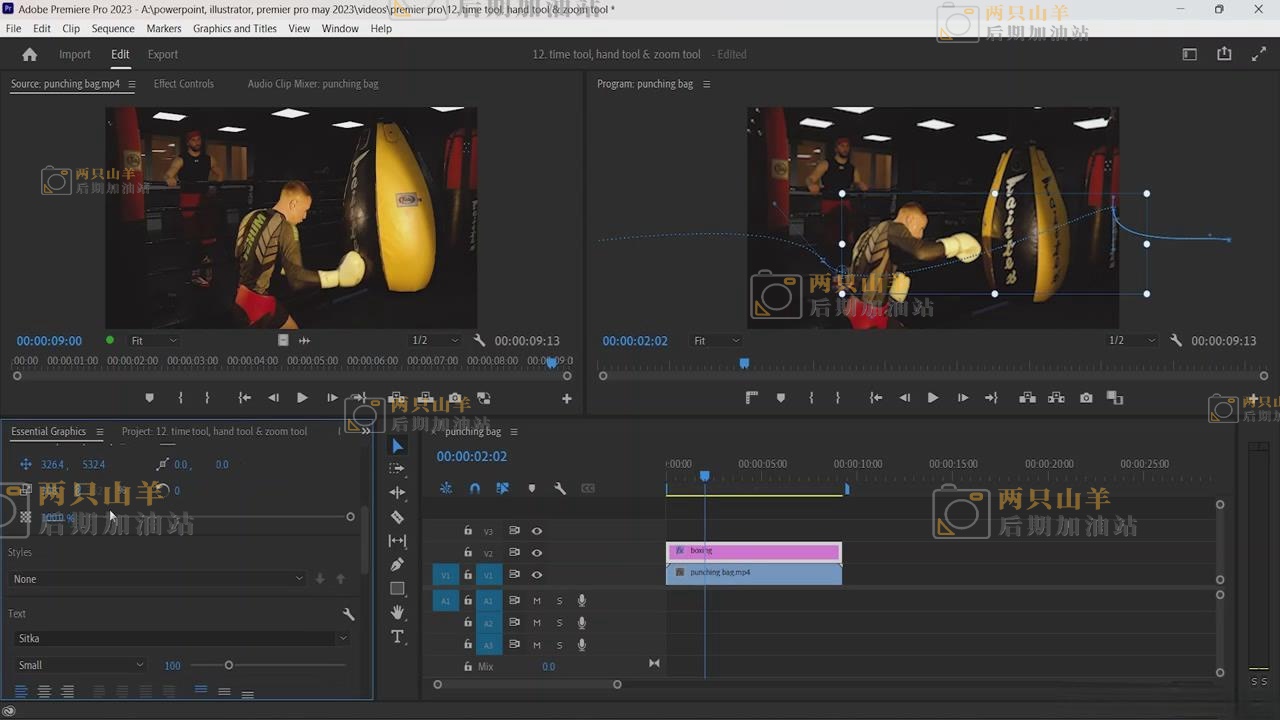Mute audio track A1
Screen dimensions: 1280x720
537,601
